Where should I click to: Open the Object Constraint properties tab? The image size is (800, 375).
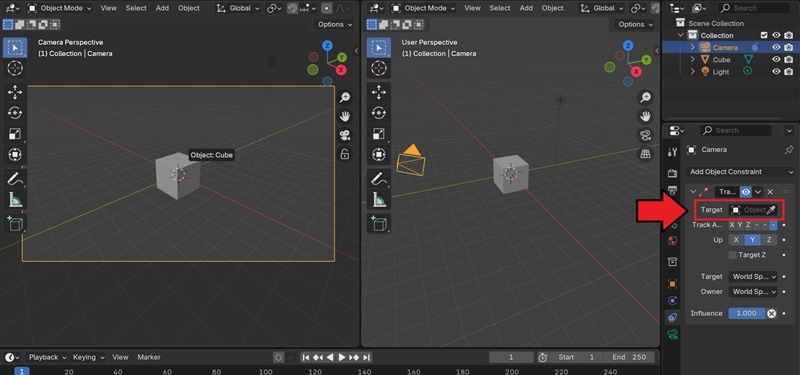coord(672,317)
